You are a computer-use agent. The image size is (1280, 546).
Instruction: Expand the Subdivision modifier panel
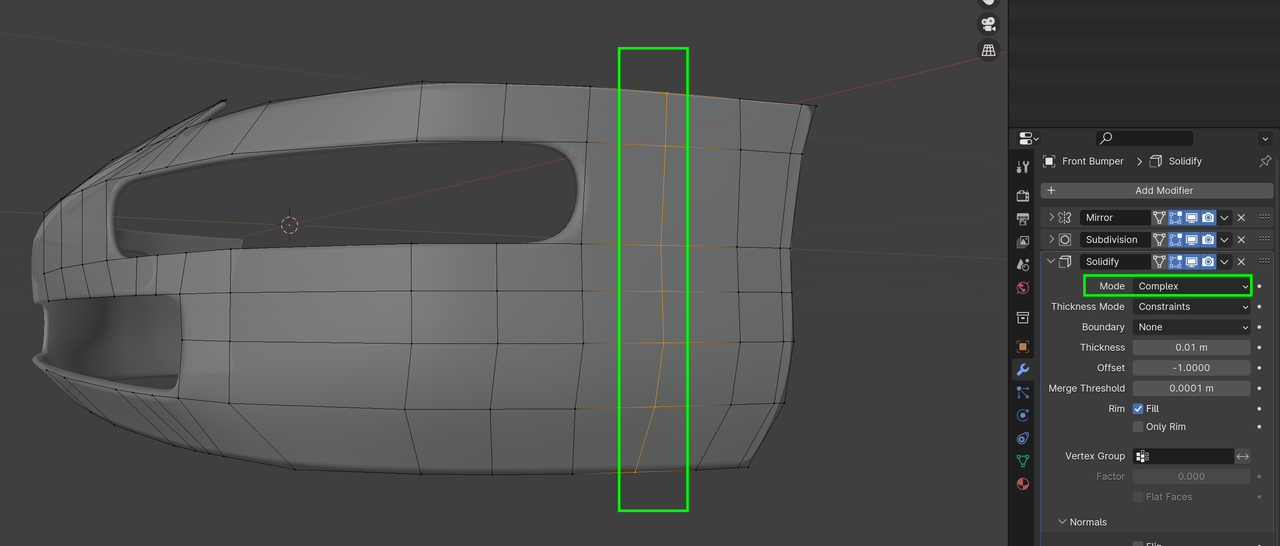tap(1051, 240)
